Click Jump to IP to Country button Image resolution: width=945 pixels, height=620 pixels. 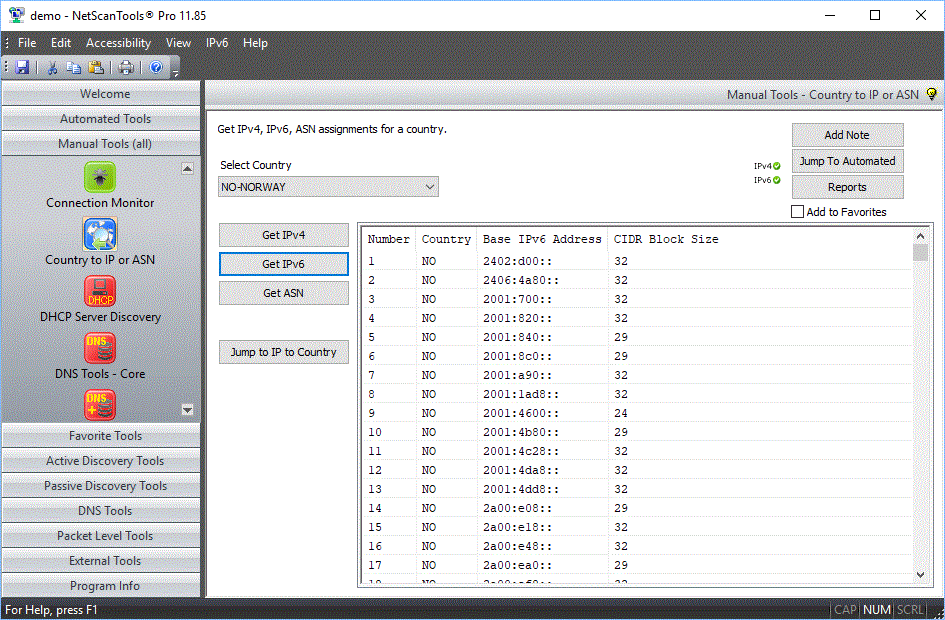[x=284, y=352]
